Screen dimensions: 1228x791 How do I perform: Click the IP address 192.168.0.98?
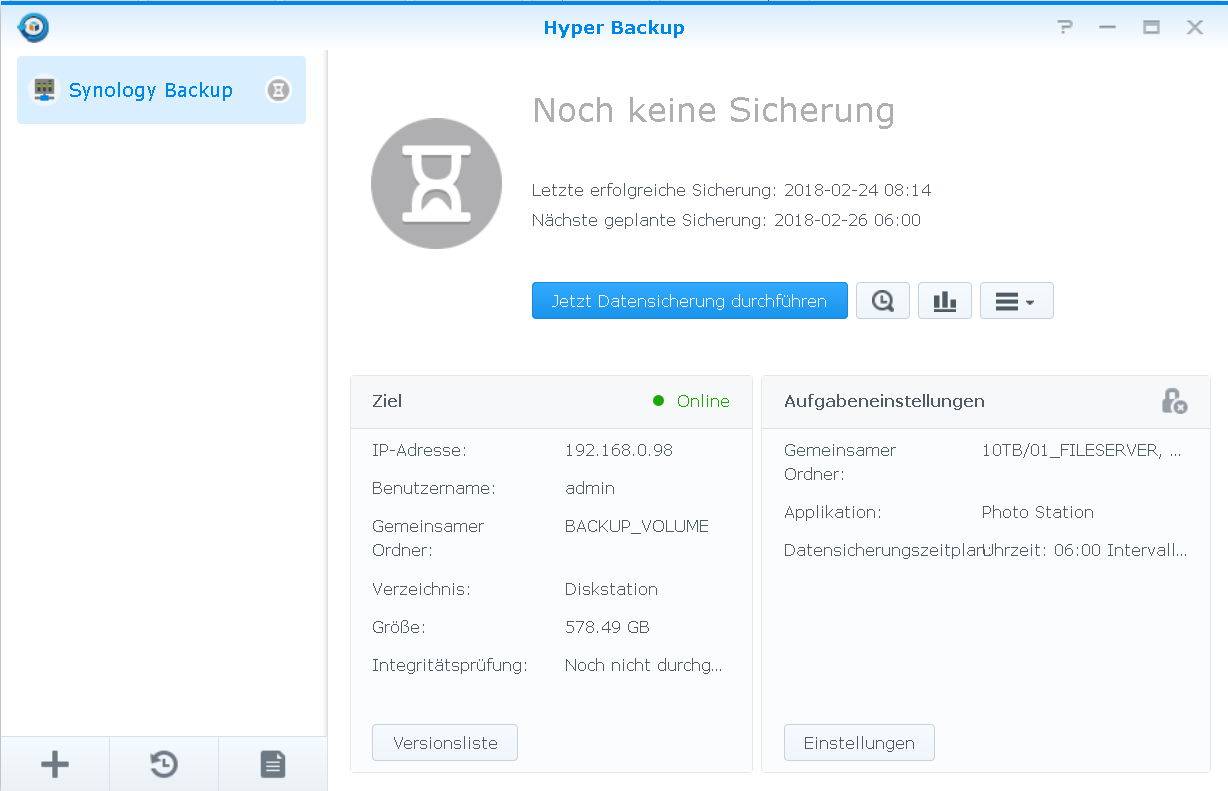[x=619, y=450]
